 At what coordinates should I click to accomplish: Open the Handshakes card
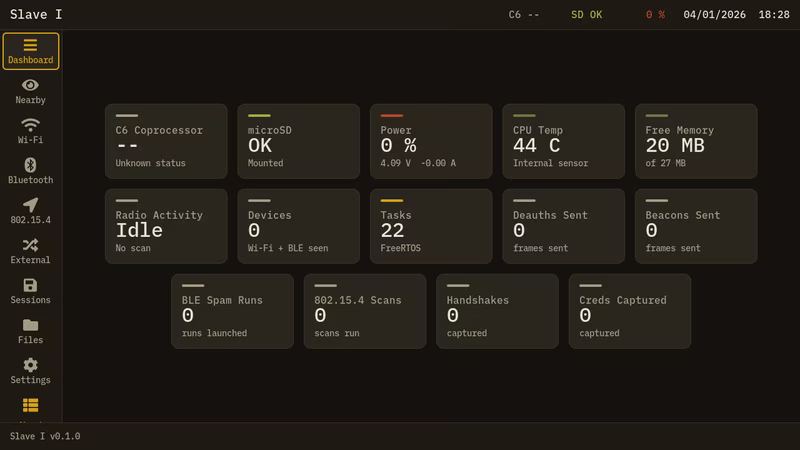point(497,311)
